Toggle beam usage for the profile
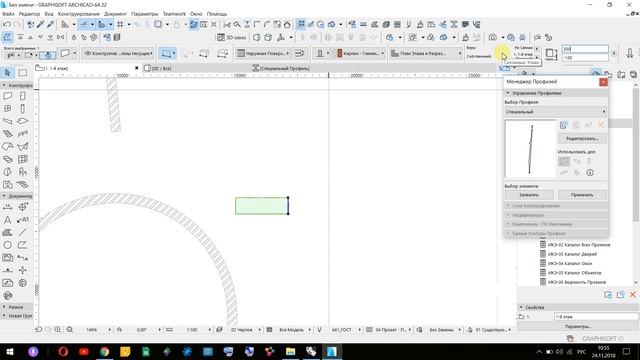This screenshot has width=640, height=360. pos(576,161)
